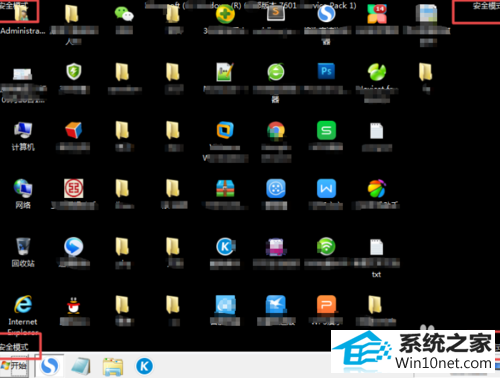Image resolution: width=500 pixels, height=378 pixels.
Task: Open the Sublime Text S icon
Action: [276, 13]
